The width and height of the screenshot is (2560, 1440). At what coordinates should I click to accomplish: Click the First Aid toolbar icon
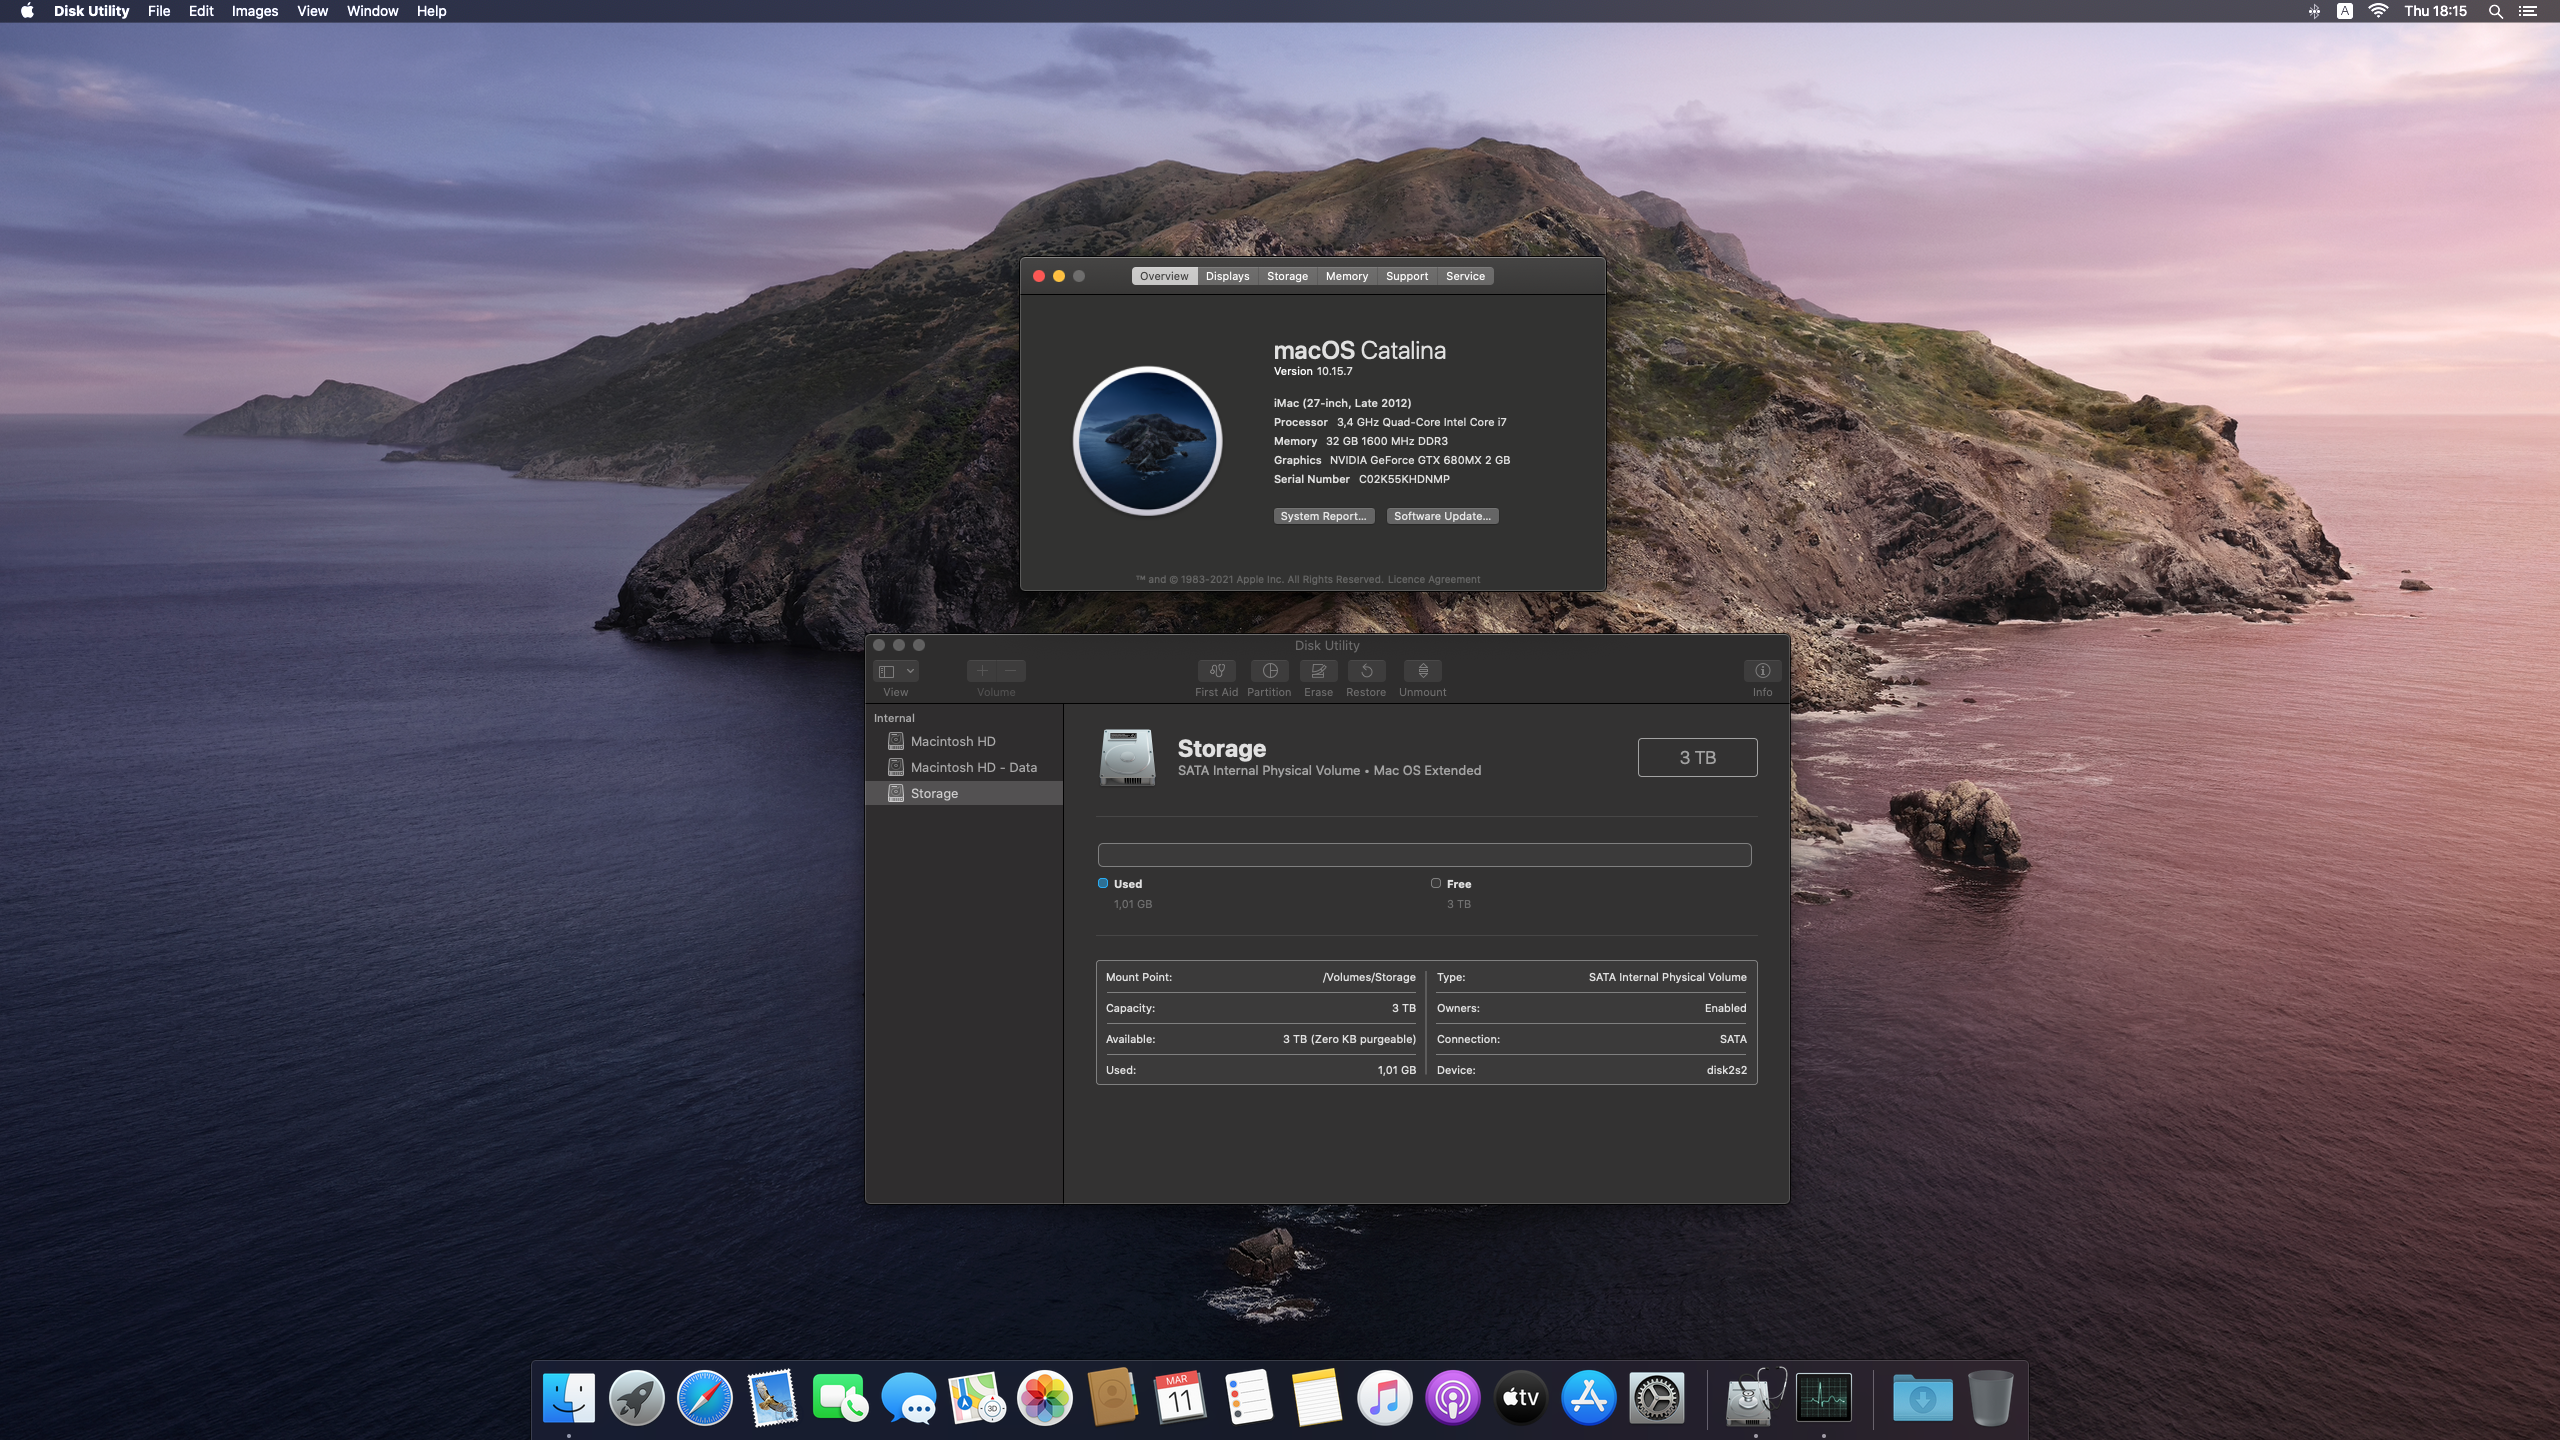1216,671
